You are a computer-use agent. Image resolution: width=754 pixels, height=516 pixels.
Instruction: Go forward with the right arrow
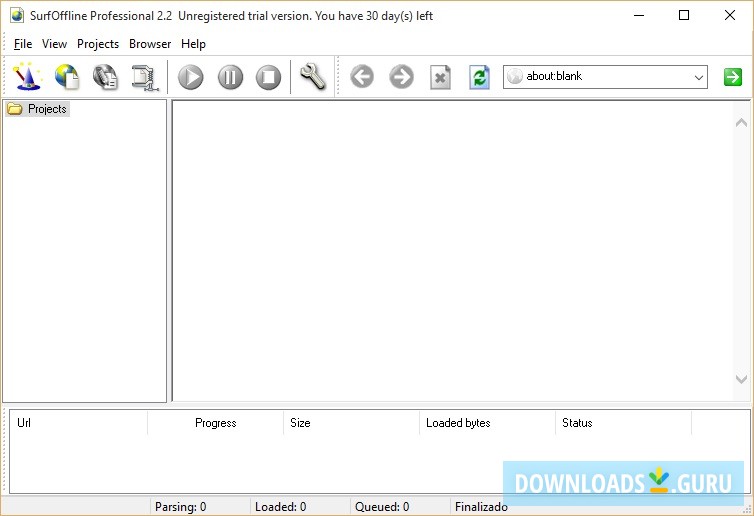coord(401,77)
